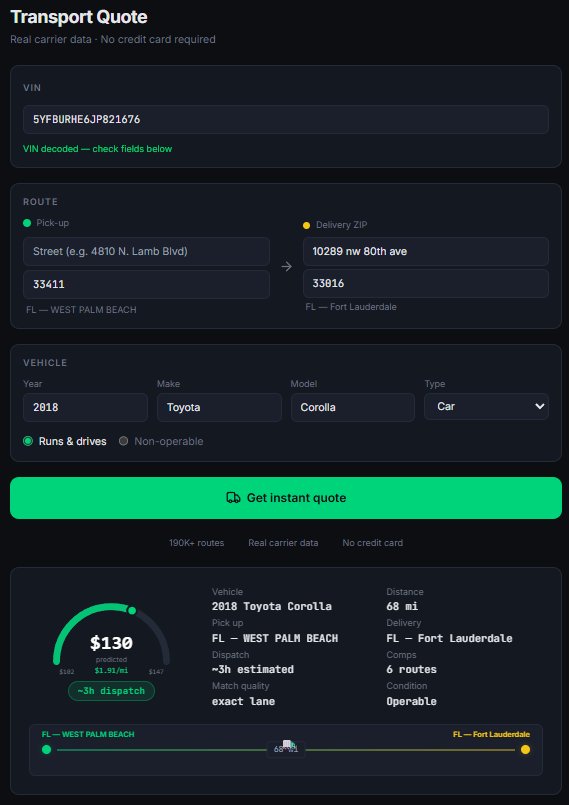569x805 pixels.
Task: Click the pick-up ZIP field 33411
Action: (x=146, y=284)
